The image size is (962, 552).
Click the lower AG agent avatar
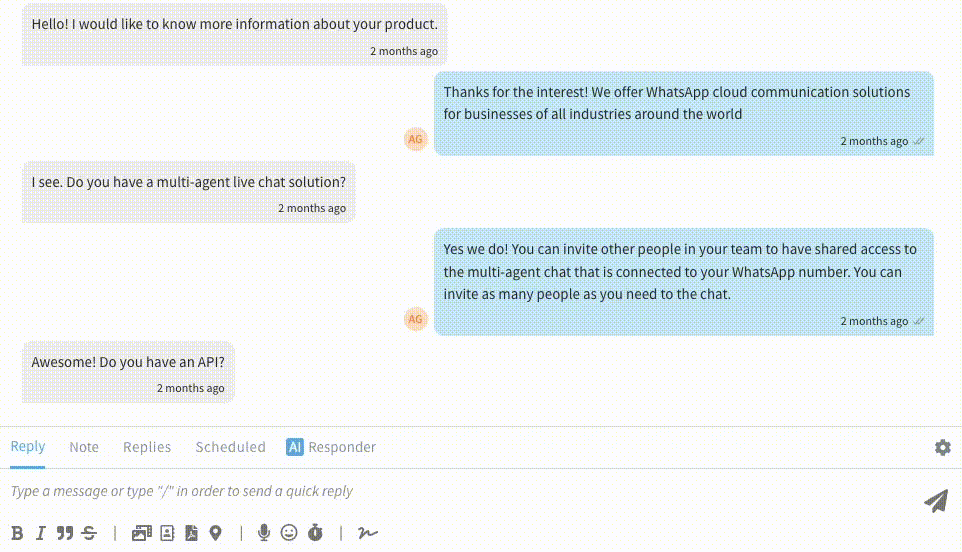(415, 319)
